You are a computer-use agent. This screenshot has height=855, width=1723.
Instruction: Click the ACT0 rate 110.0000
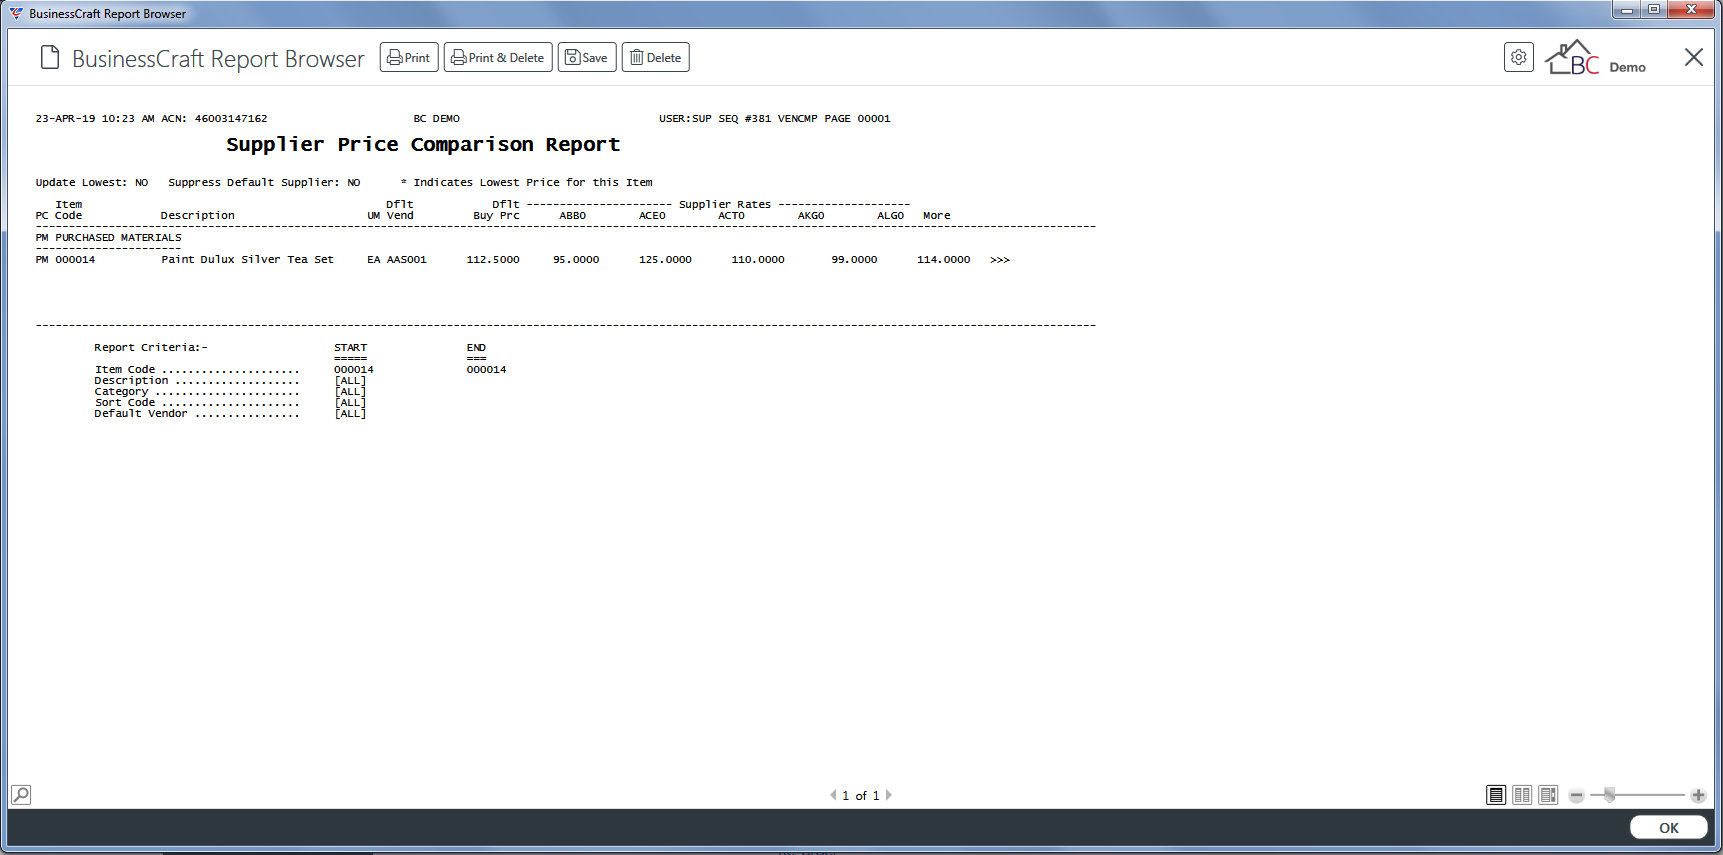(x=758, y=260)
